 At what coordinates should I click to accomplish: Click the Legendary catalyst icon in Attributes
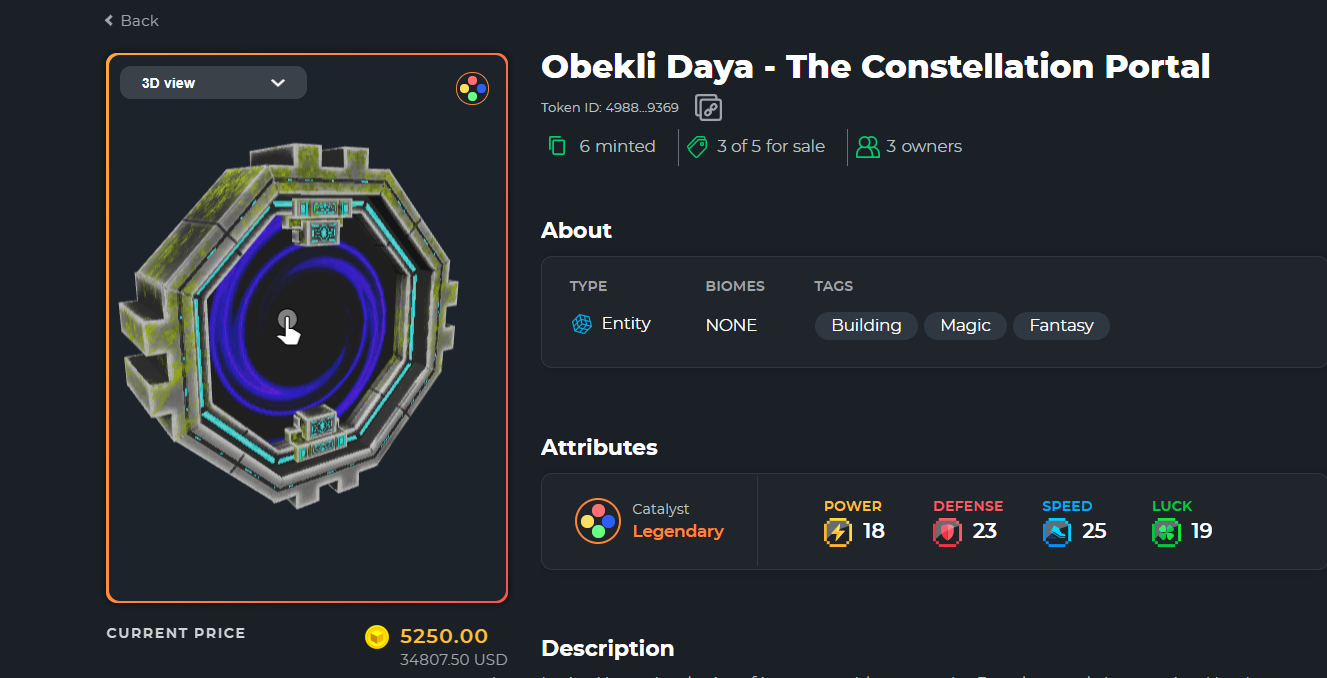point(597,520)
